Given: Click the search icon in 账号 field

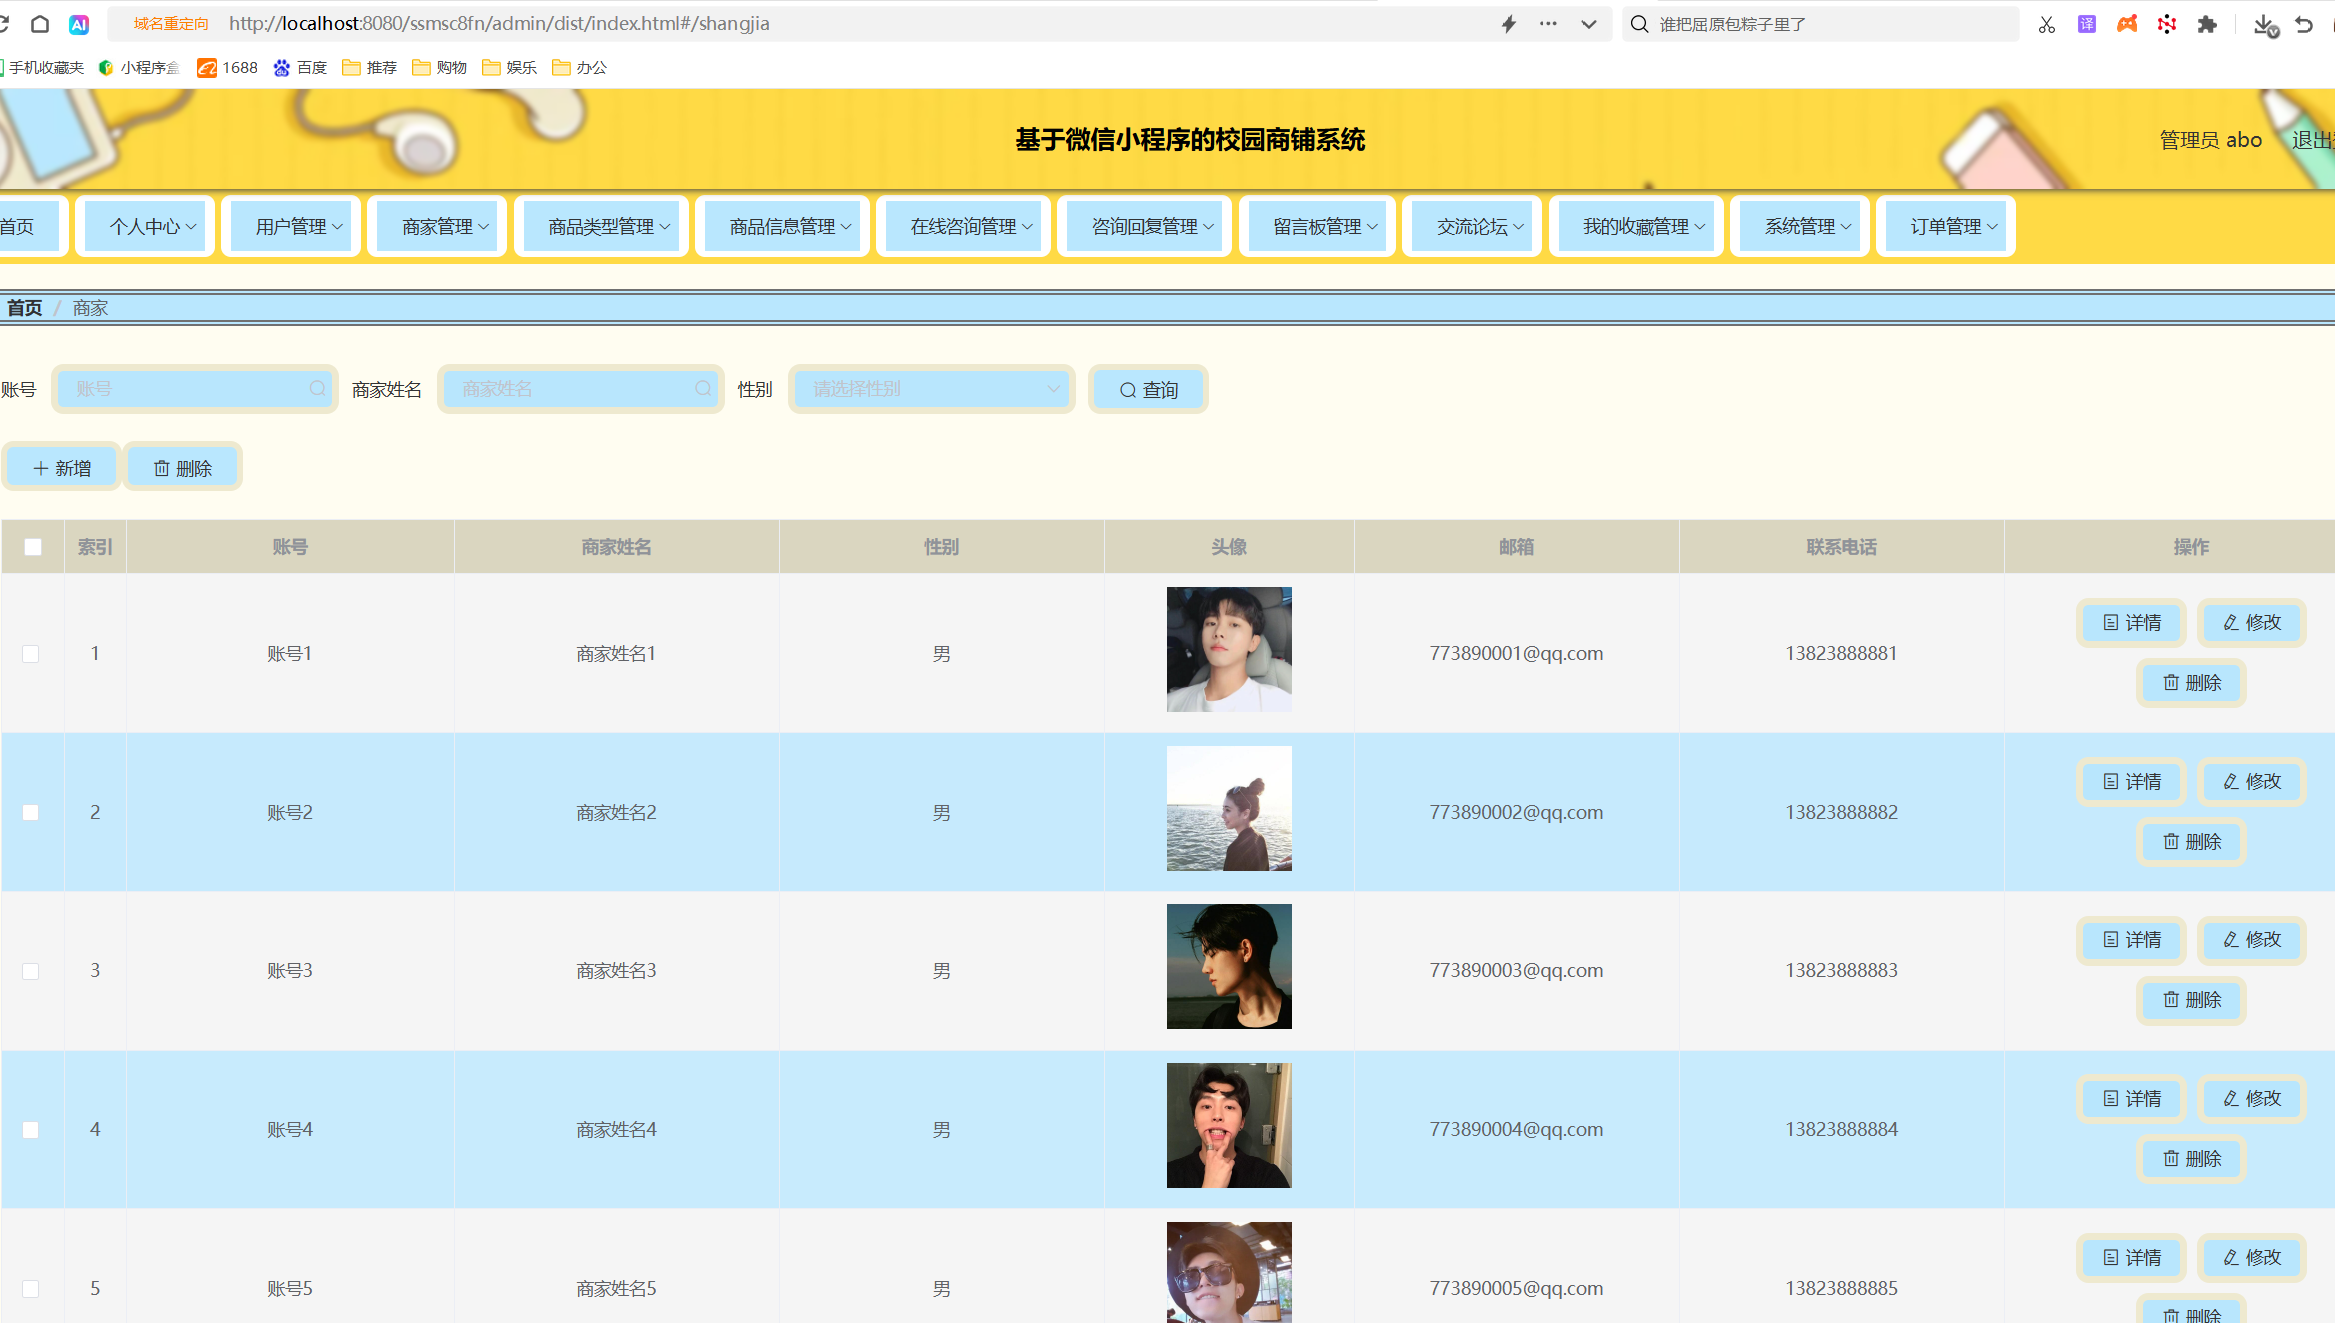Looking at the screenshot, I should pyautogui.click(x=317, y=389).
